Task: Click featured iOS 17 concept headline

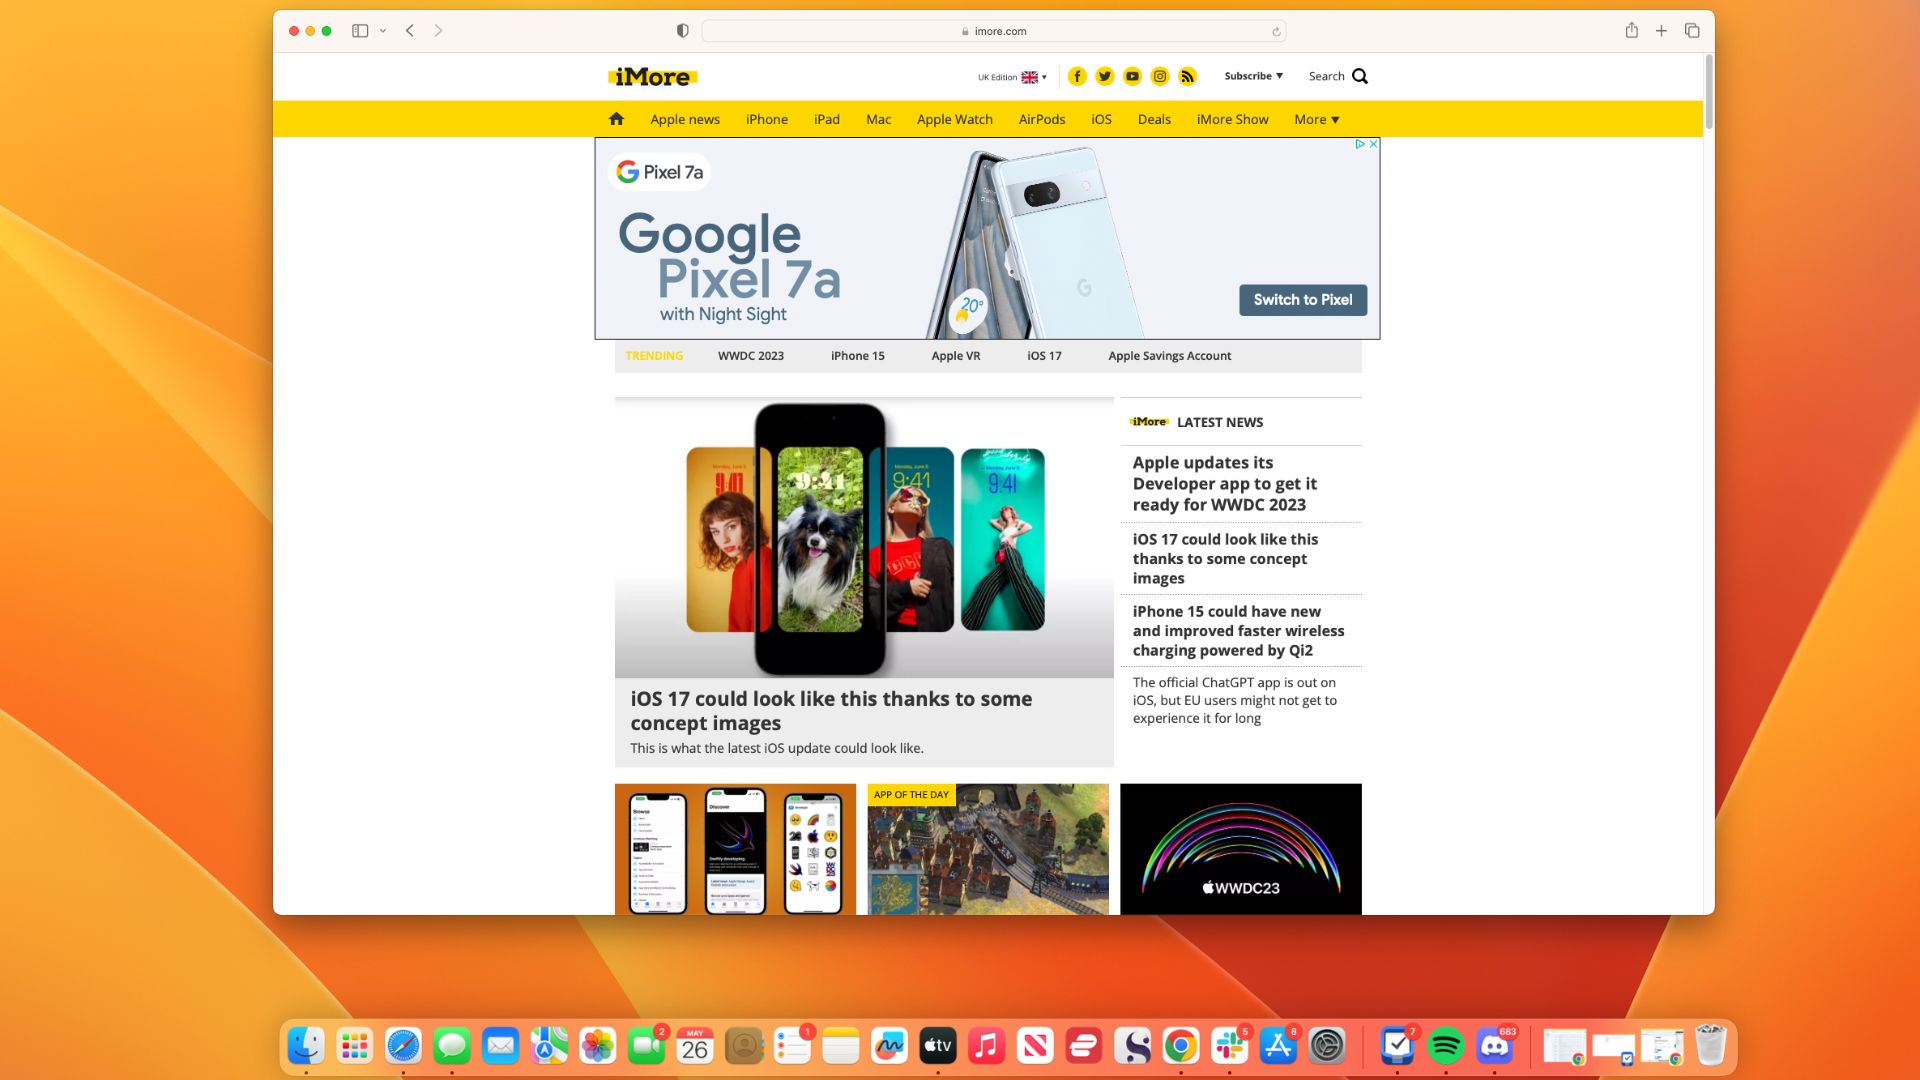Action: point(831,711)
